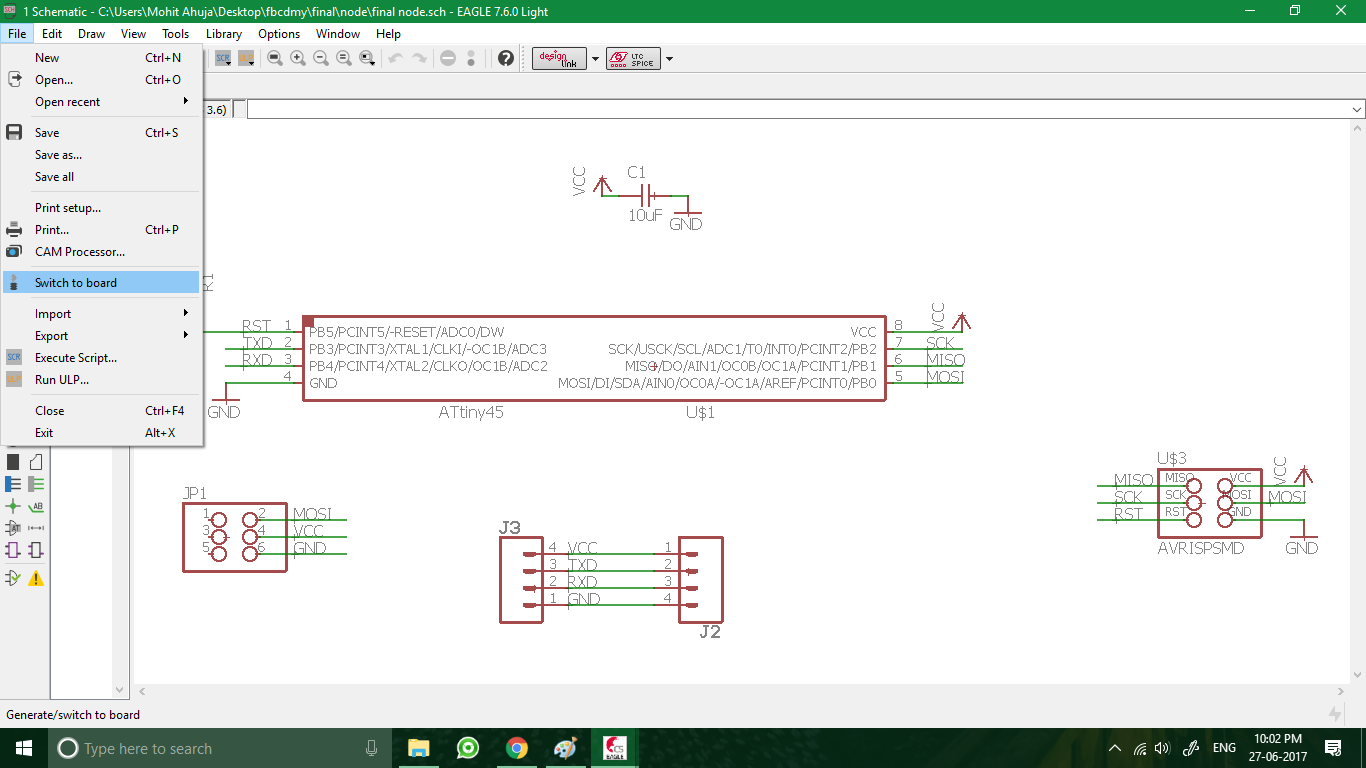
Task: Click the designlink button
Action: pyautogui.click(x=559, y=58)
